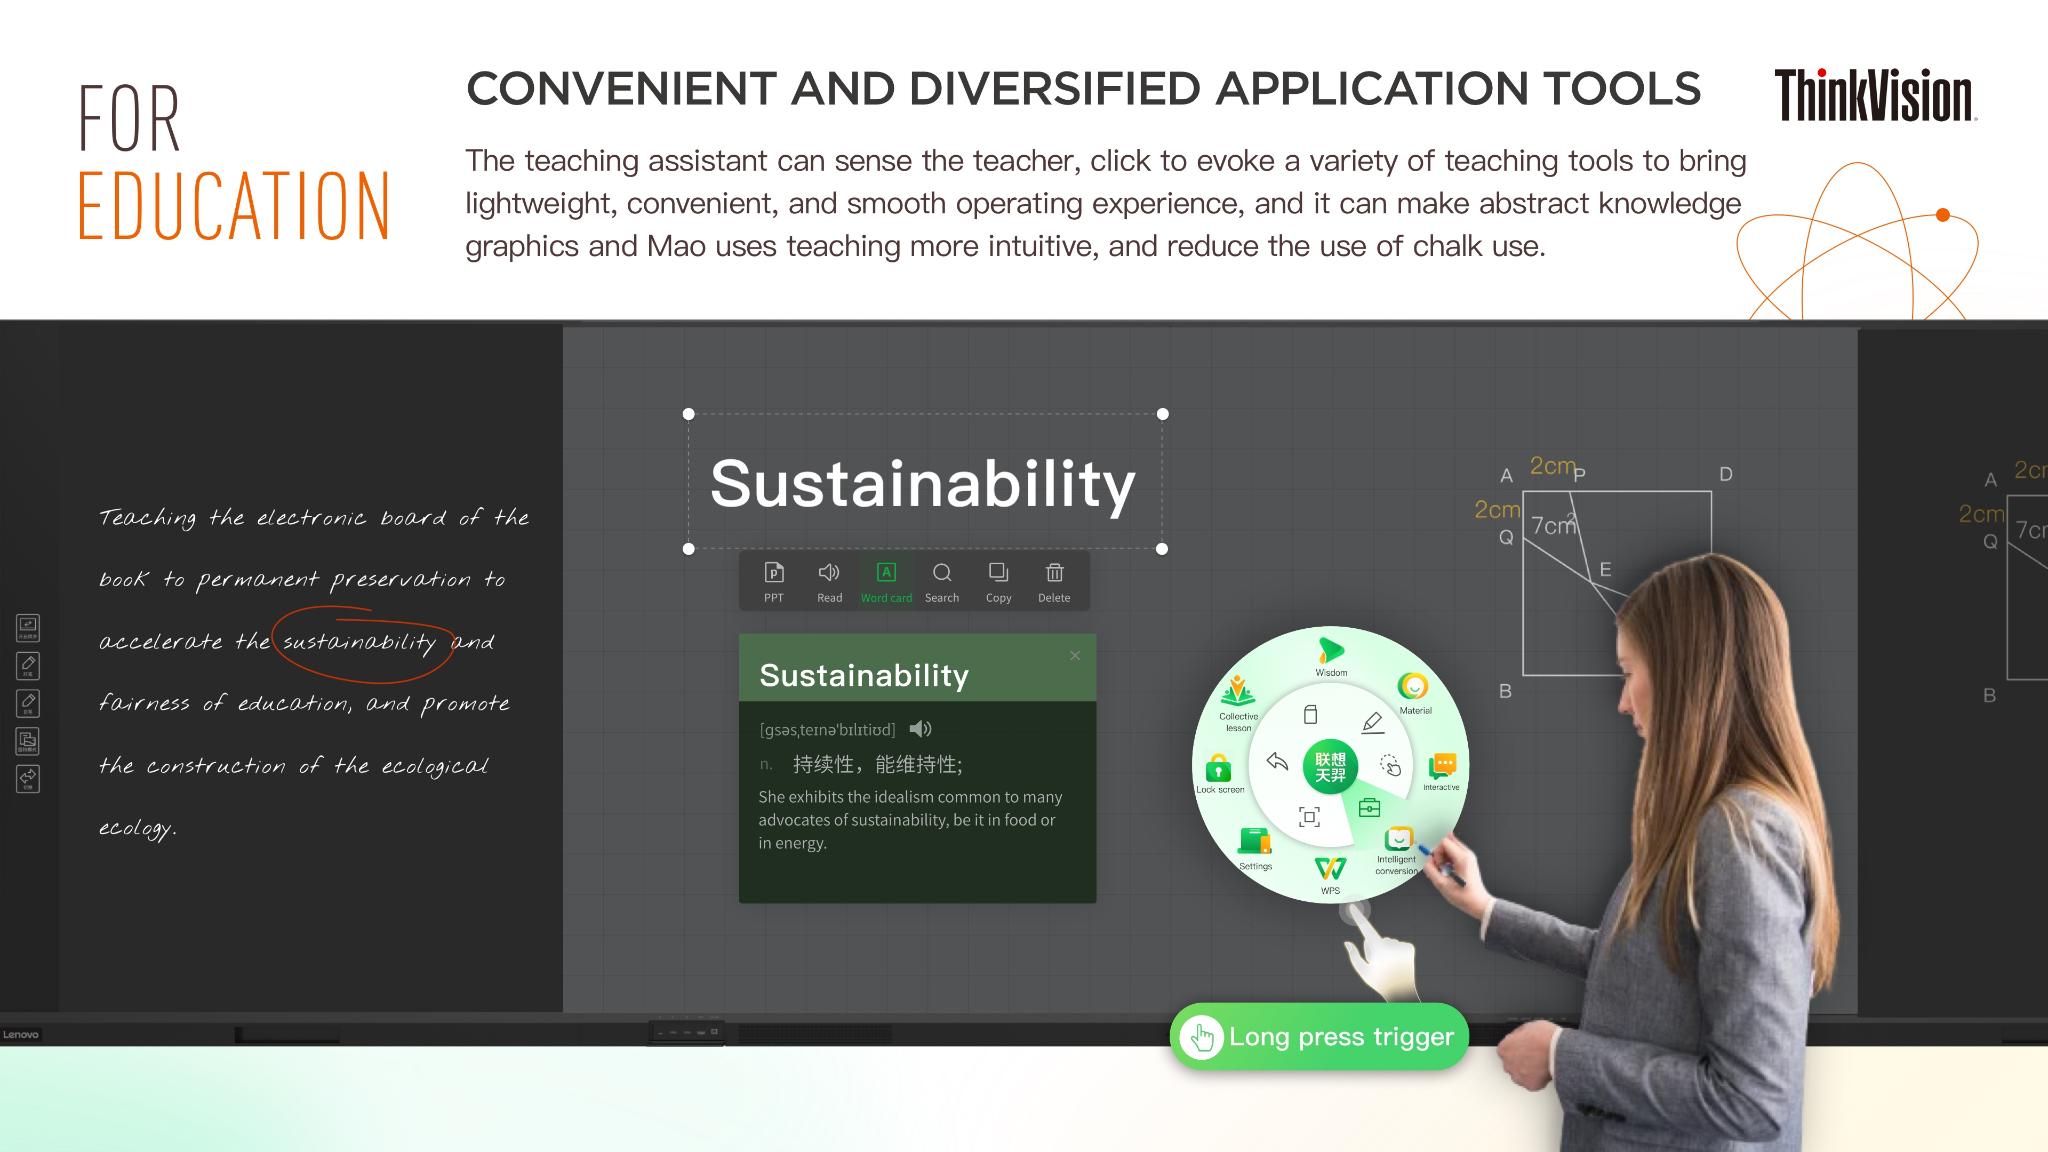
Task: Launch WPS from the radial menu
Action: (x=1330, y=869)
